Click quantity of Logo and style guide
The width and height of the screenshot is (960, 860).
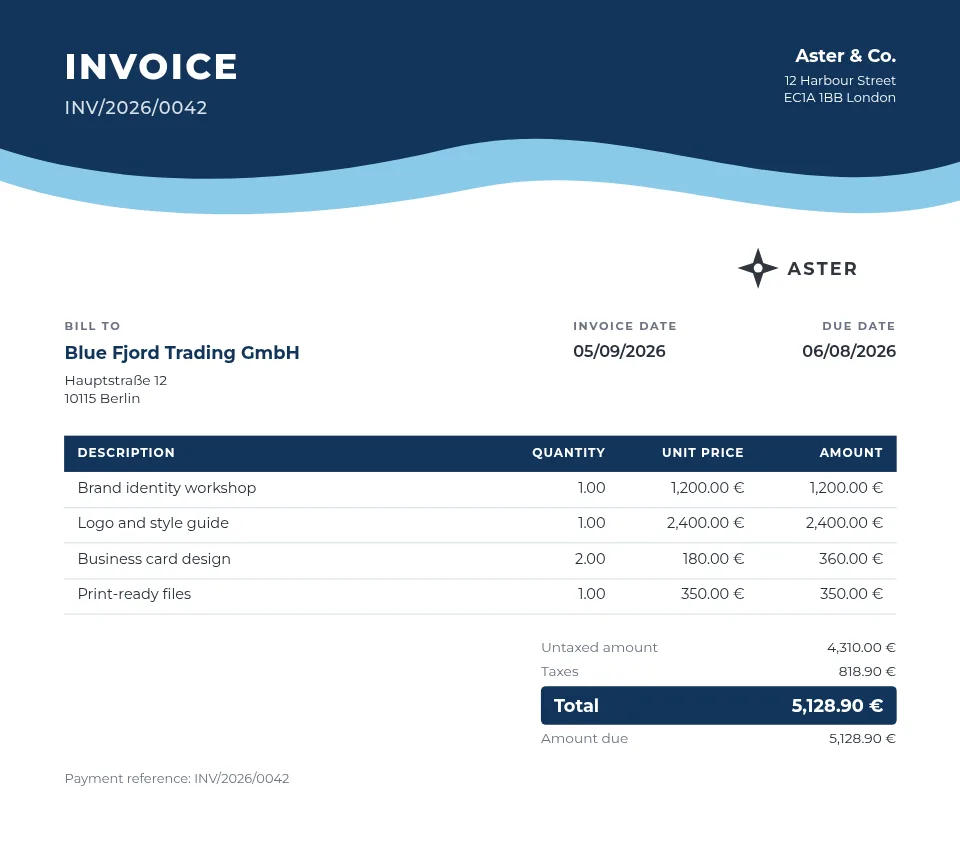[x=591, y=523]
